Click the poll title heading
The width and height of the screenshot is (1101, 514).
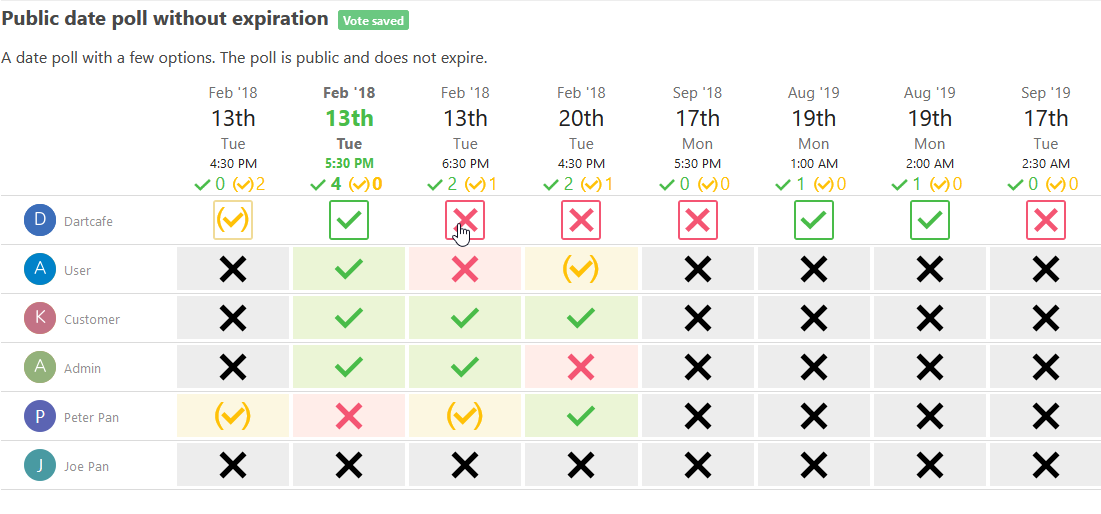(x=166, y=19)
